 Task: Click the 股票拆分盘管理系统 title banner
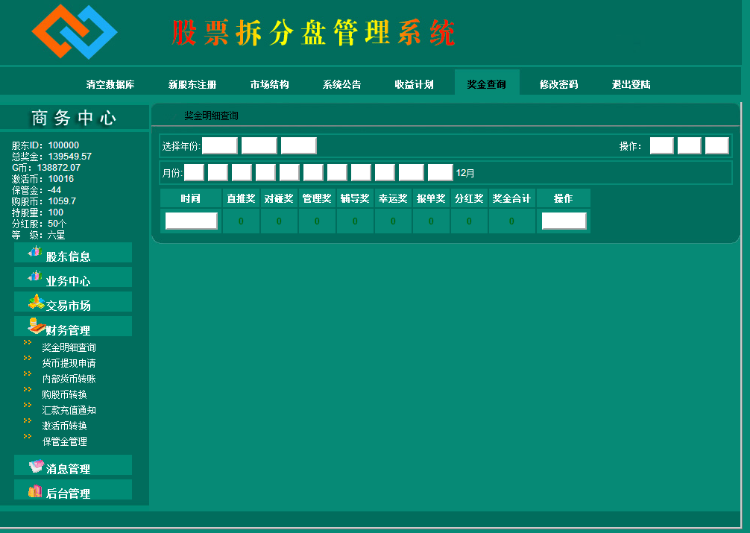[x=313, y=33]
